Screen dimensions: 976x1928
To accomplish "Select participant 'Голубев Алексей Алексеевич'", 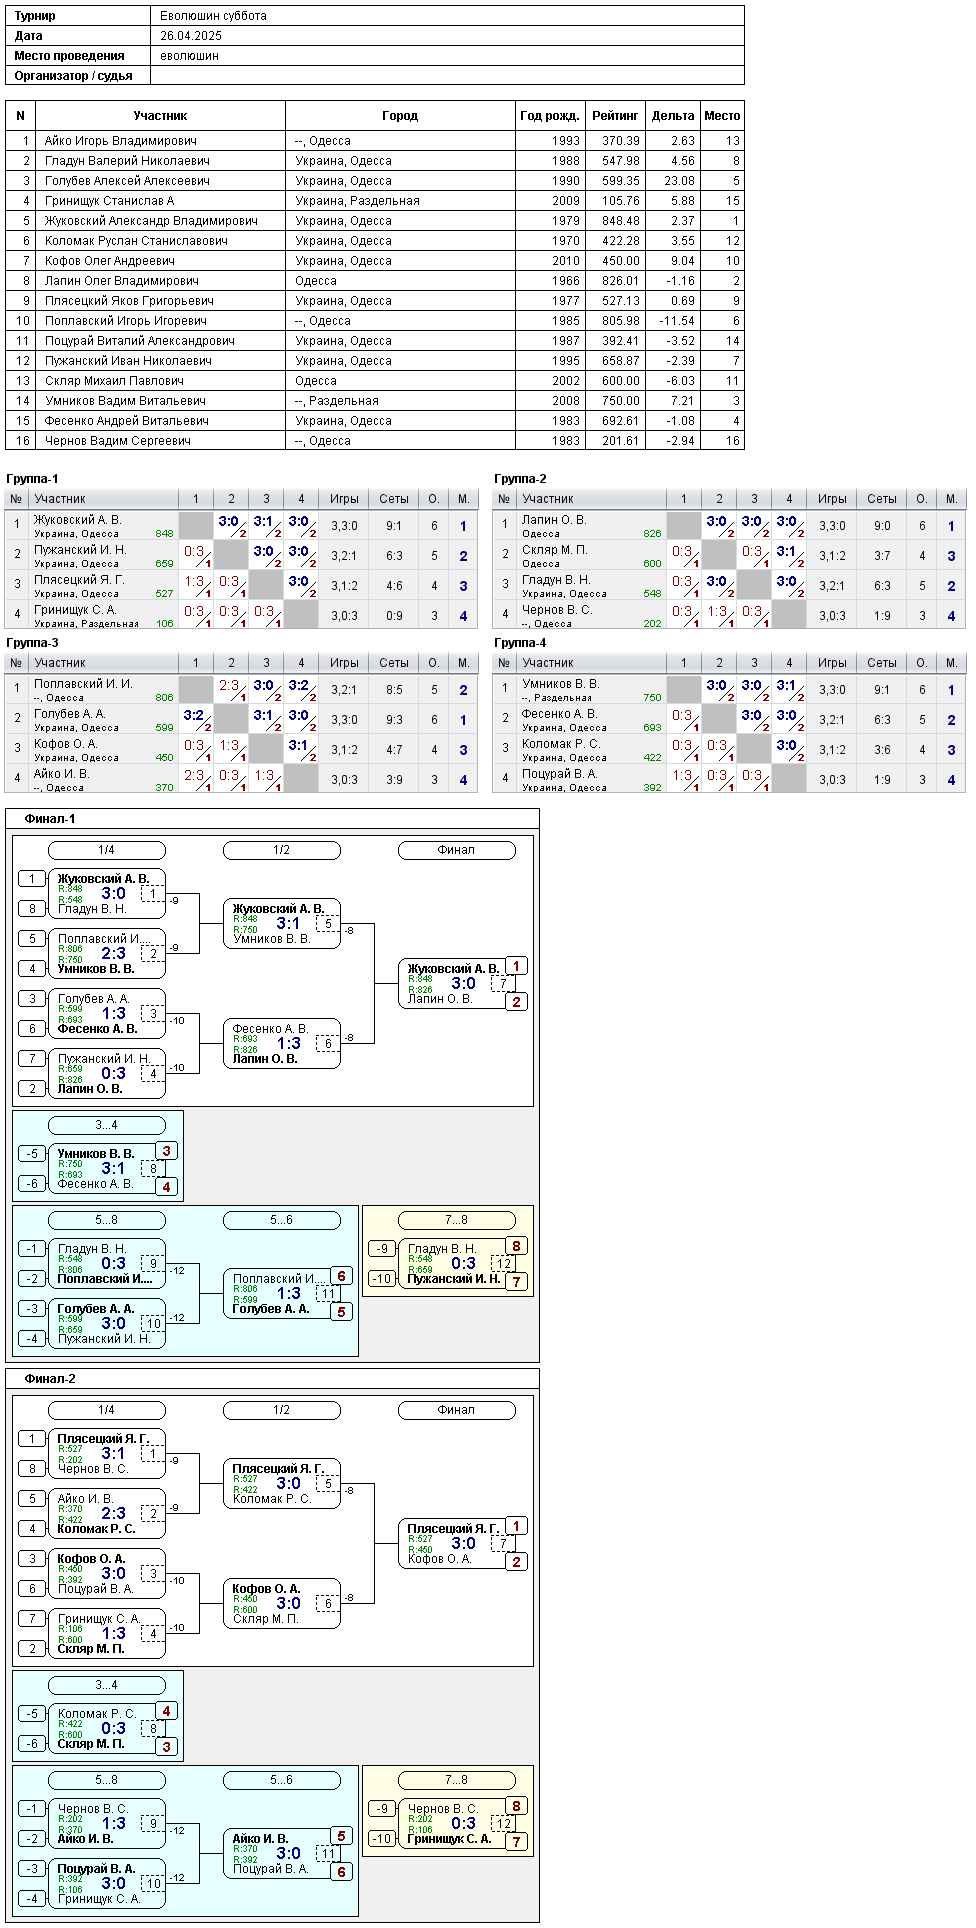I will click(127, 181).
